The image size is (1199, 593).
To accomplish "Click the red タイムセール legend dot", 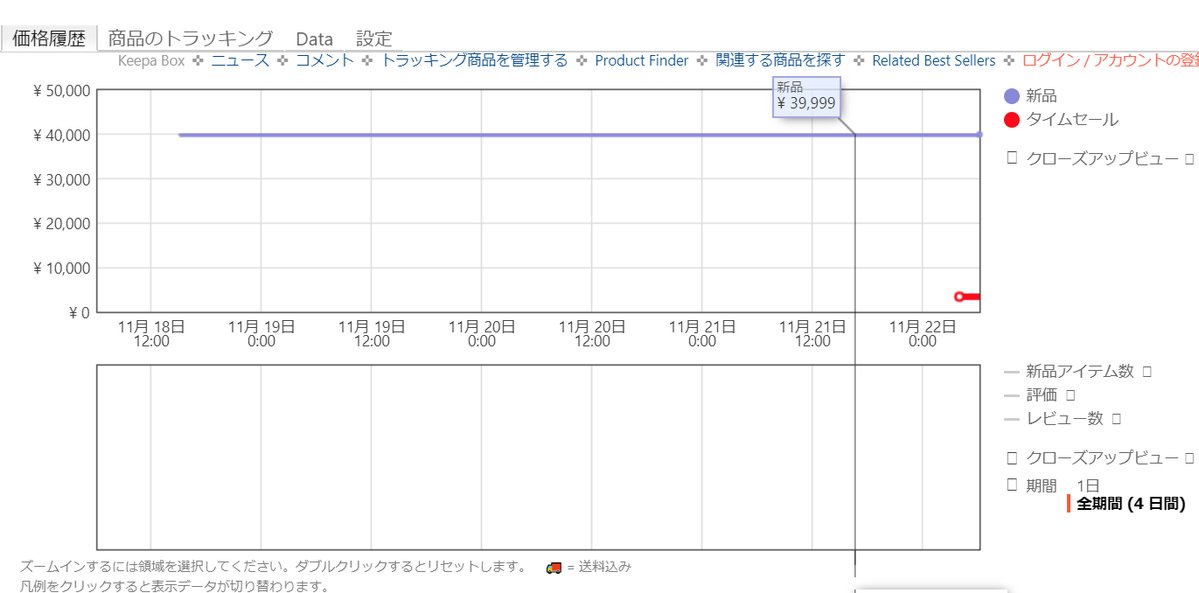I will [x=1011, y=120].
